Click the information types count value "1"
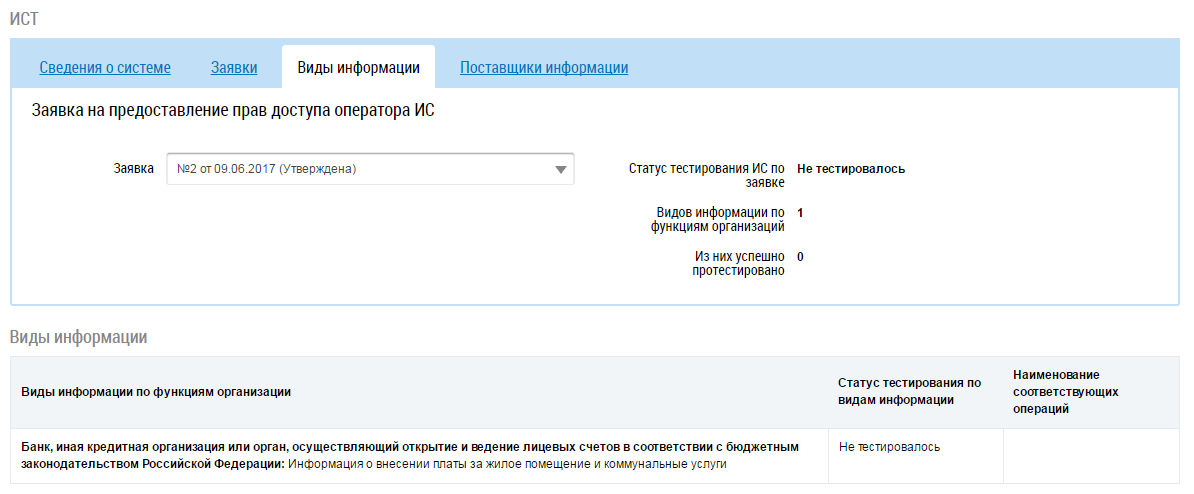The image size is (1194, 494). click(x=800, y=213)
